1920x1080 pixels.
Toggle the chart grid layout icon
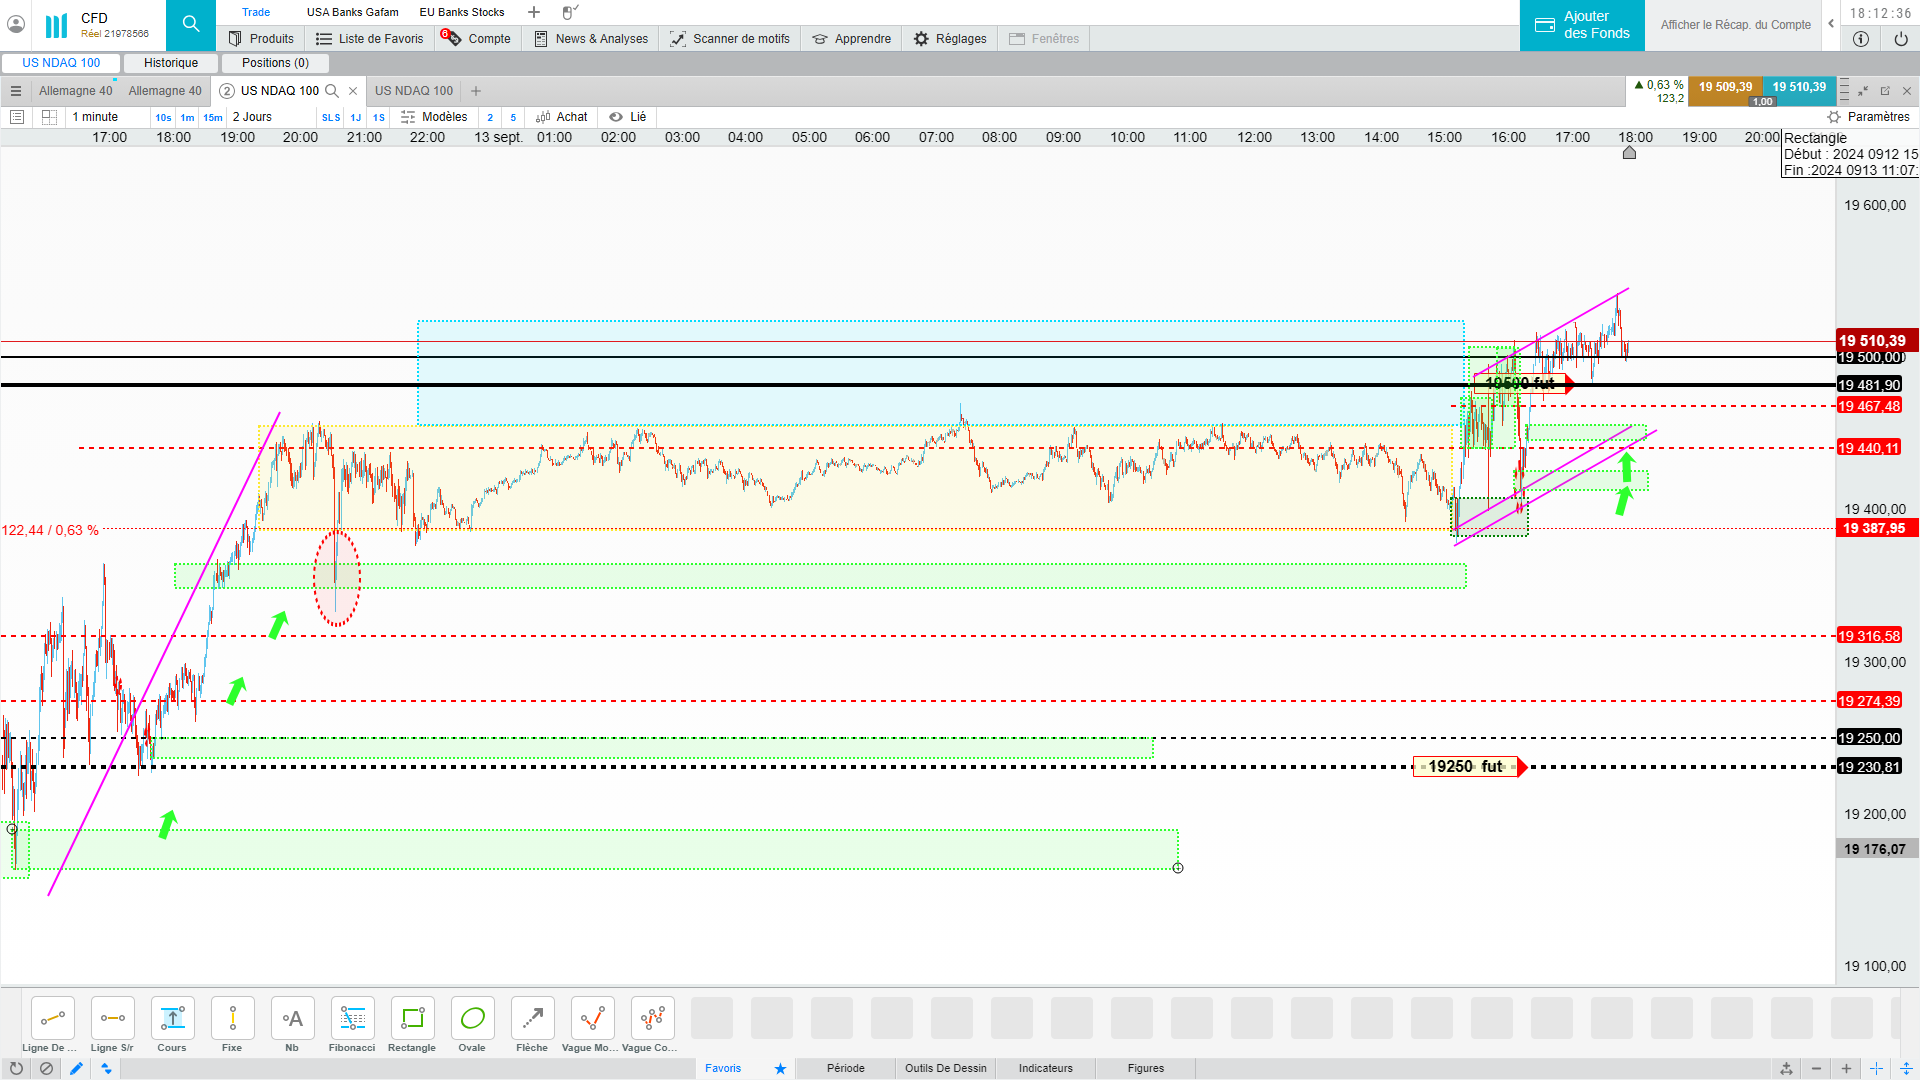click(x=49, y=117)
